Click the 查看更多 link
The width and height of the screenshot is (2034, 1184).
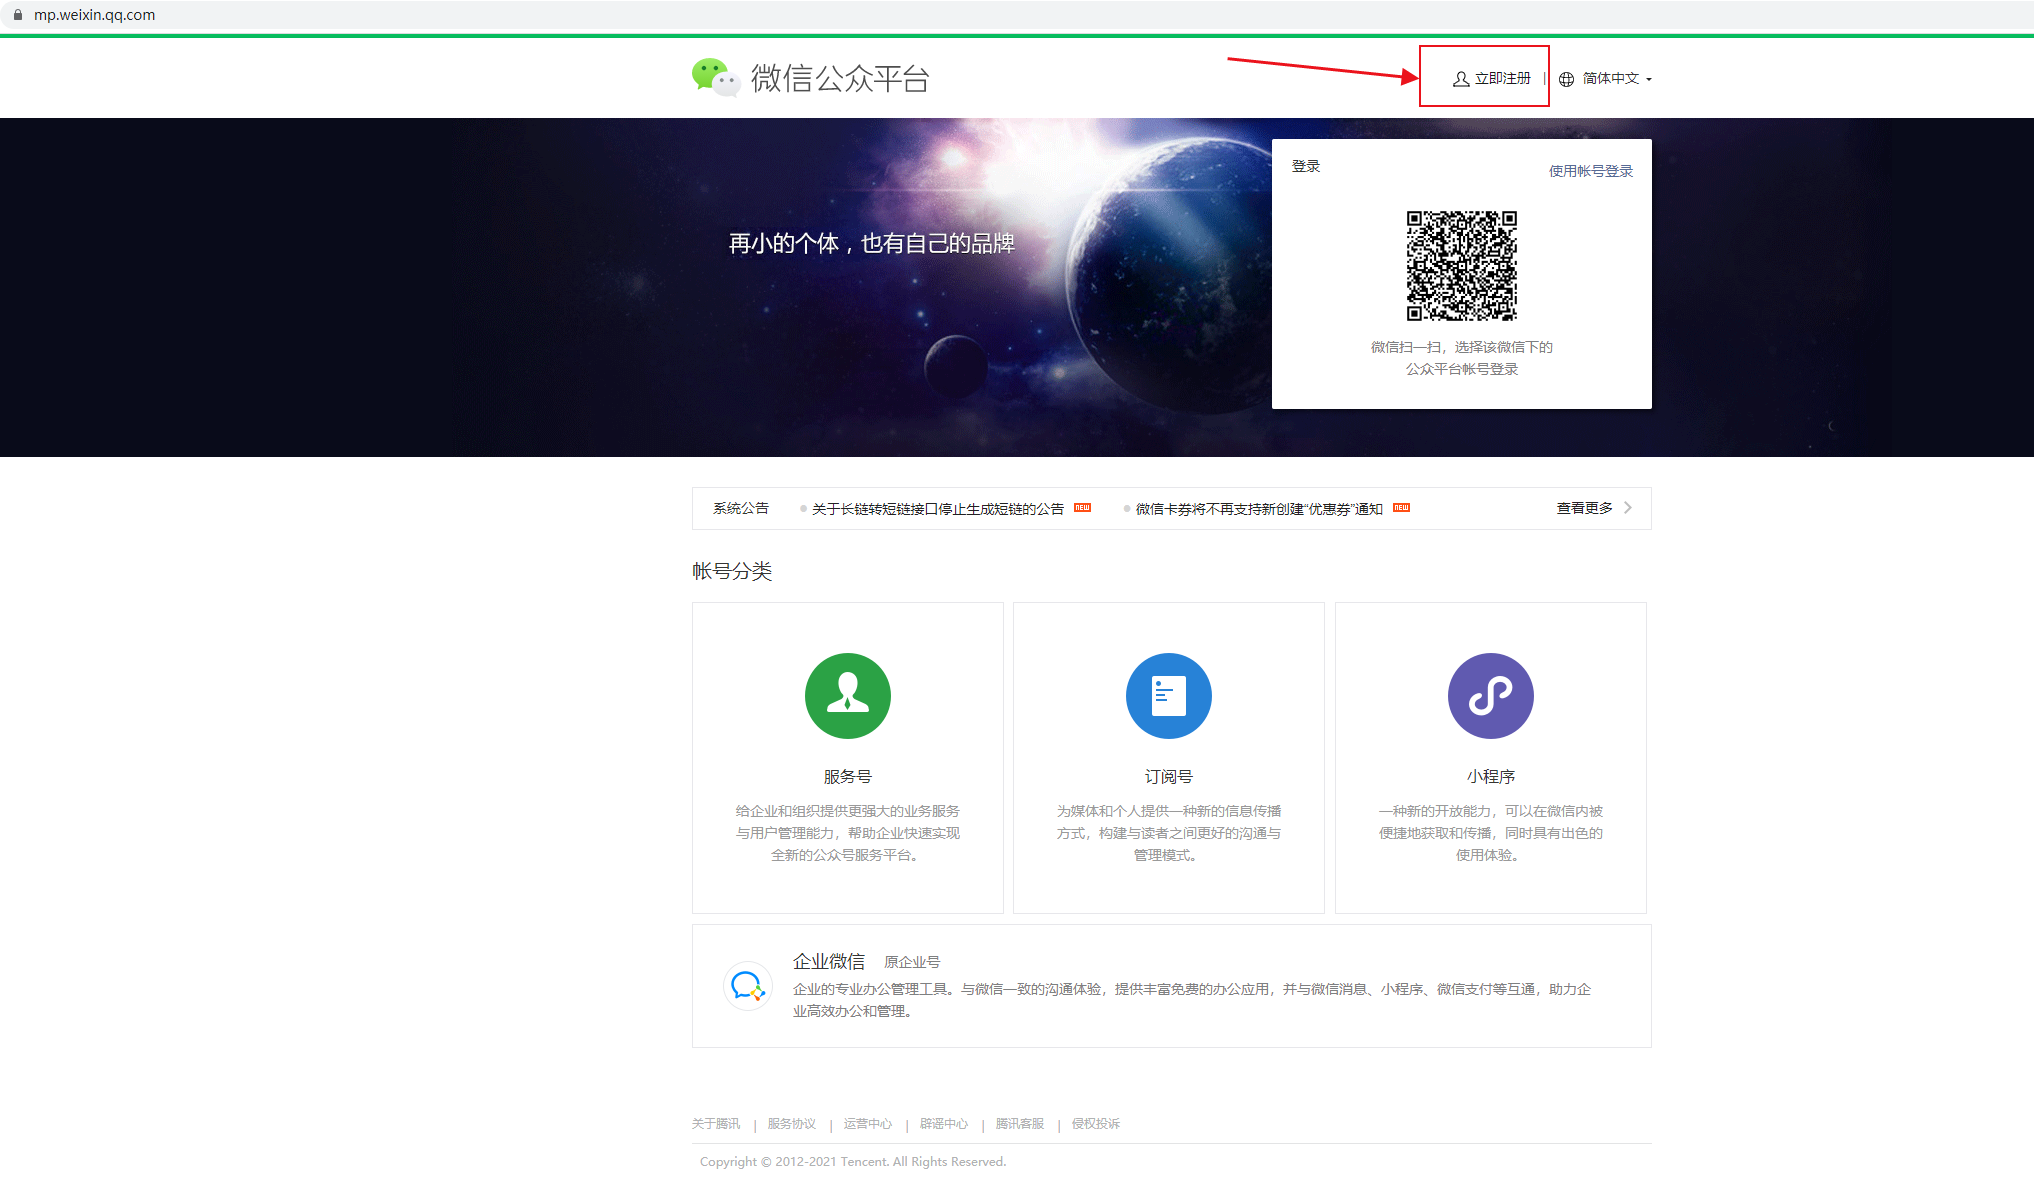(1584, 508)
